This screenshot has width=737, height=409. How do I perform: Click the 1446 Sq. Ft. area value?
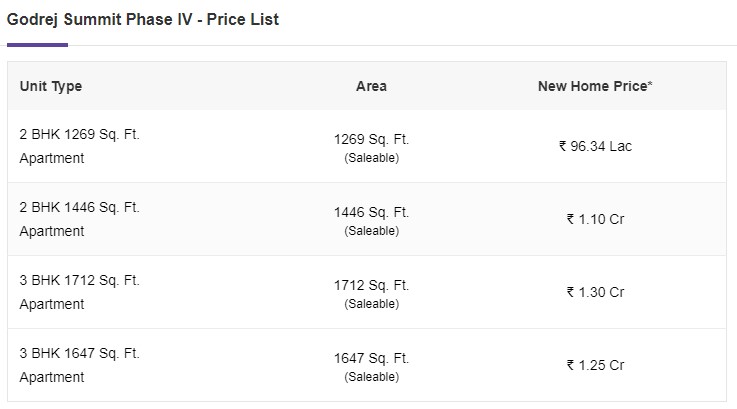(x=371, y=212)
